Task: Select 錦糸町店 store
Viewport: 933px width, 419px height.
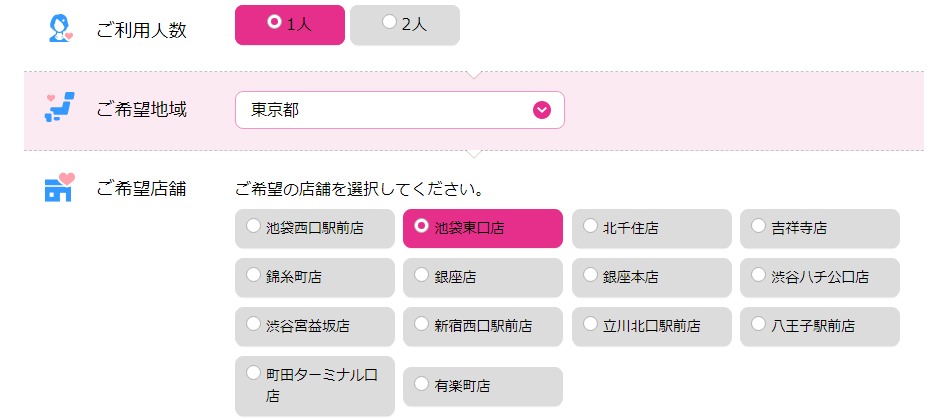Action: [315, 277]
